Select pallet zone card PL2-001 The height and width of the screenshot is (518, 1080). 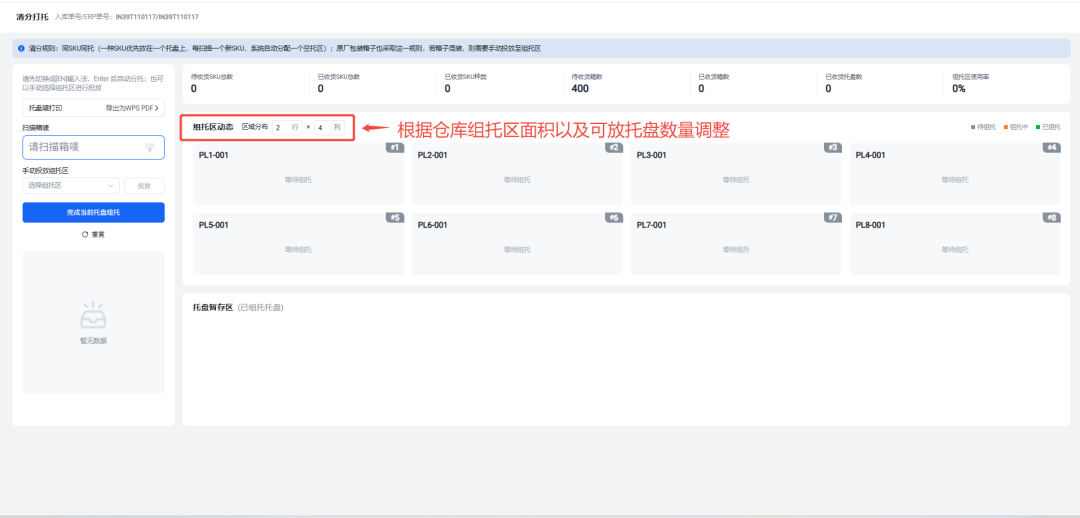pos(517,174)
